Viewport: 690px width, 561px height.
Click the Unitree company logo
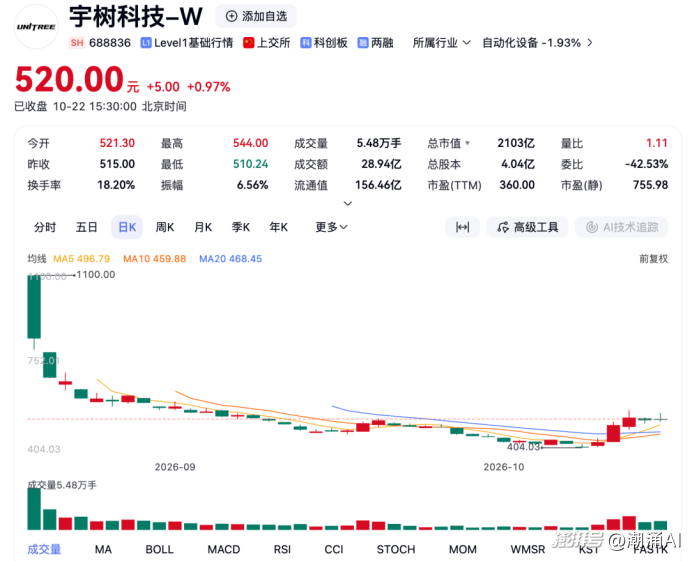[x=36, y=27]
